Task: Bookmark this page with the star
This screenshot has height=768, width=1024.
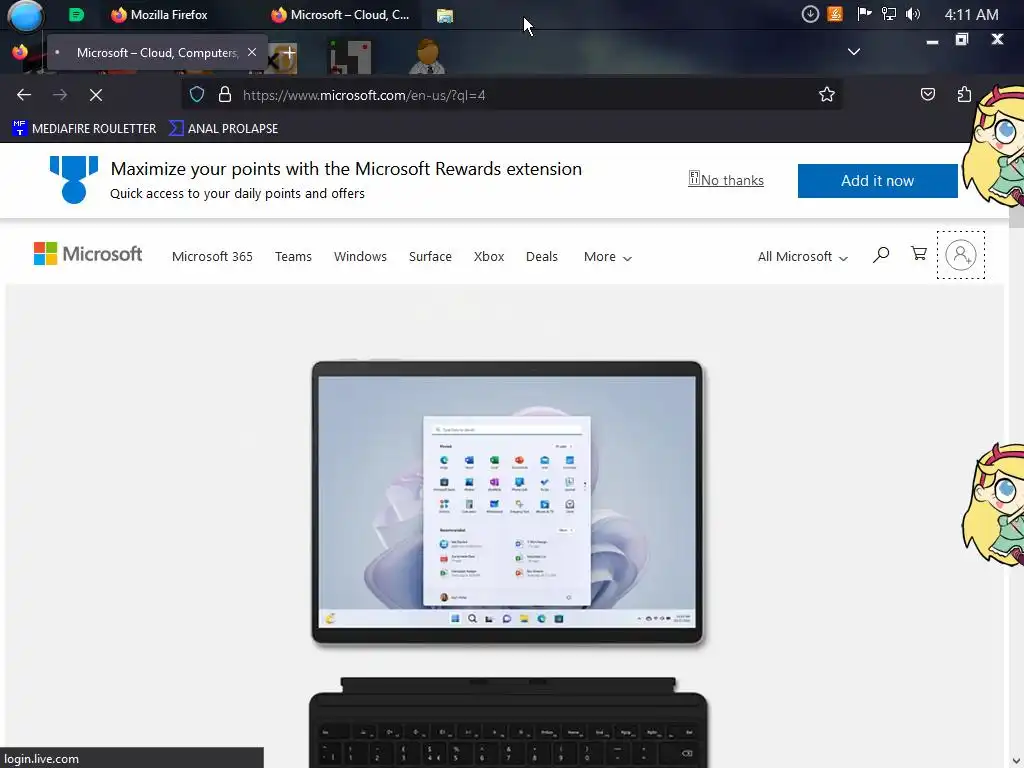Action: click(x=827, y=95)
